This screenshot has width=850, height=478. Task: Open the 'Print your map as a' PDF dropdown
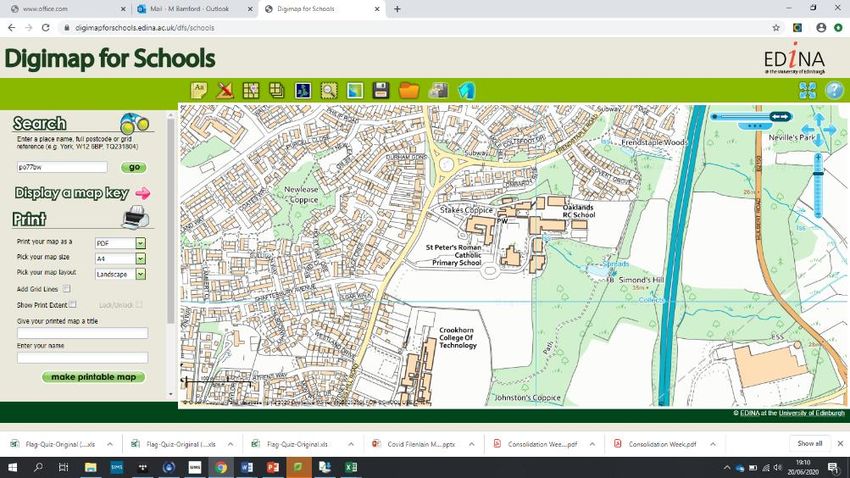[120, 243]
